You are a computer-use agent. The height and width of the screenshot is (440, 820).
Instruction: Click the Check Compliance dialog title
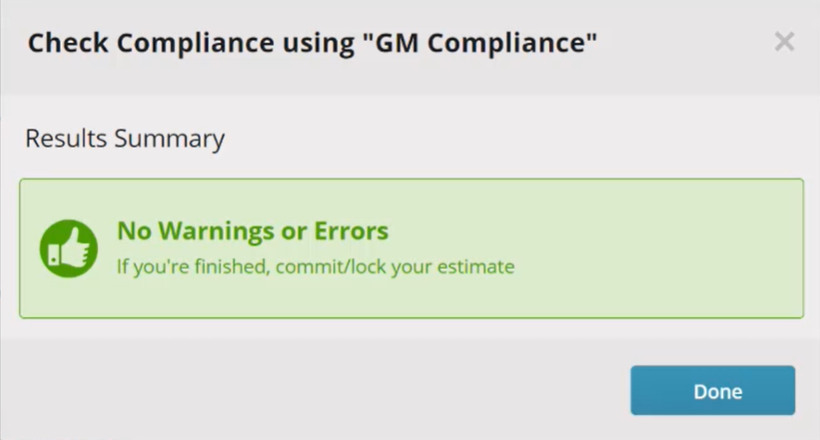[x=312, y=43]
